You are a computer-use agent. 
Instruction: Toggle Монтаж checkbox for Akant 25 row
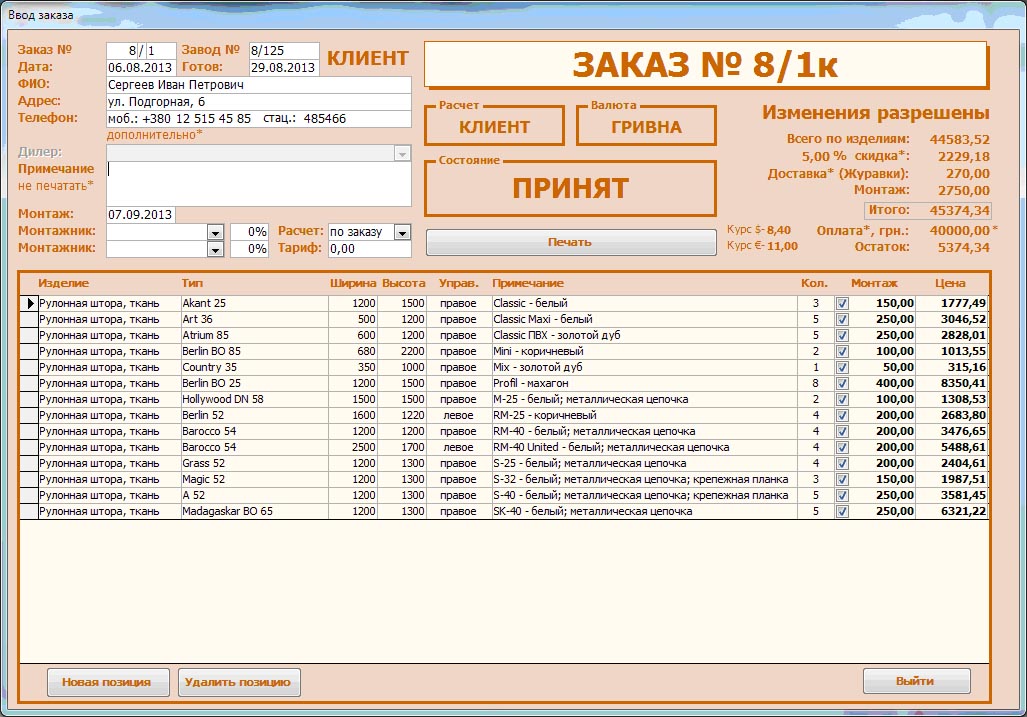tap(842, 303)
